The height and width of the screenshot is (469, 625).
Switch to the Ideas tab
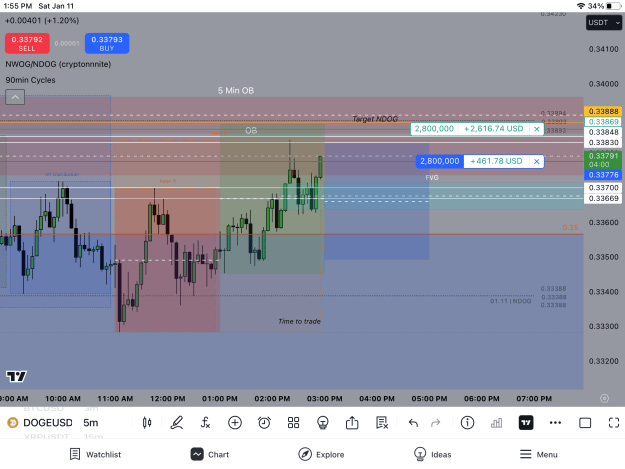point(432,454)
